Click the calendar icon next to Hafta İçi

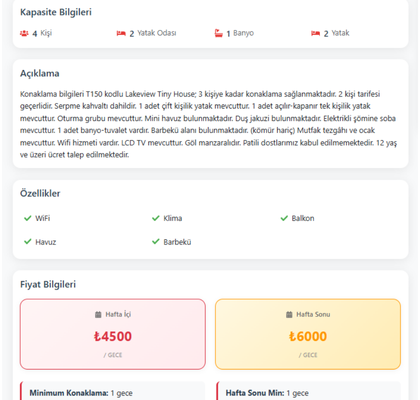(98, 314)
